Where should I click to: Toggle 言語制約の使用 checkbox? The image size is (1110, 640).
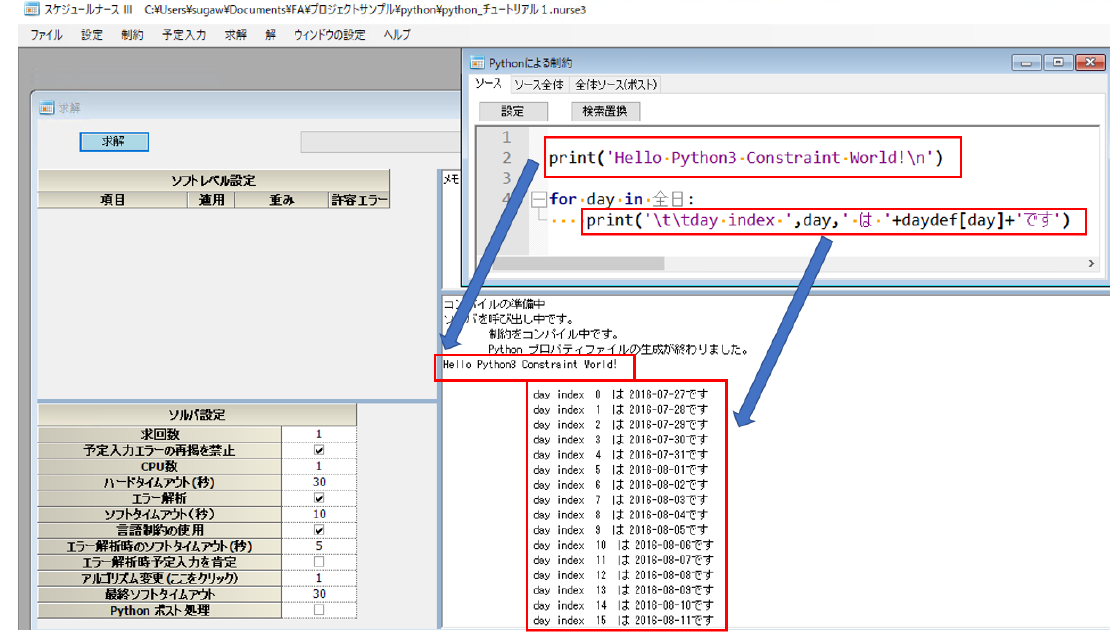click(319, 530)
